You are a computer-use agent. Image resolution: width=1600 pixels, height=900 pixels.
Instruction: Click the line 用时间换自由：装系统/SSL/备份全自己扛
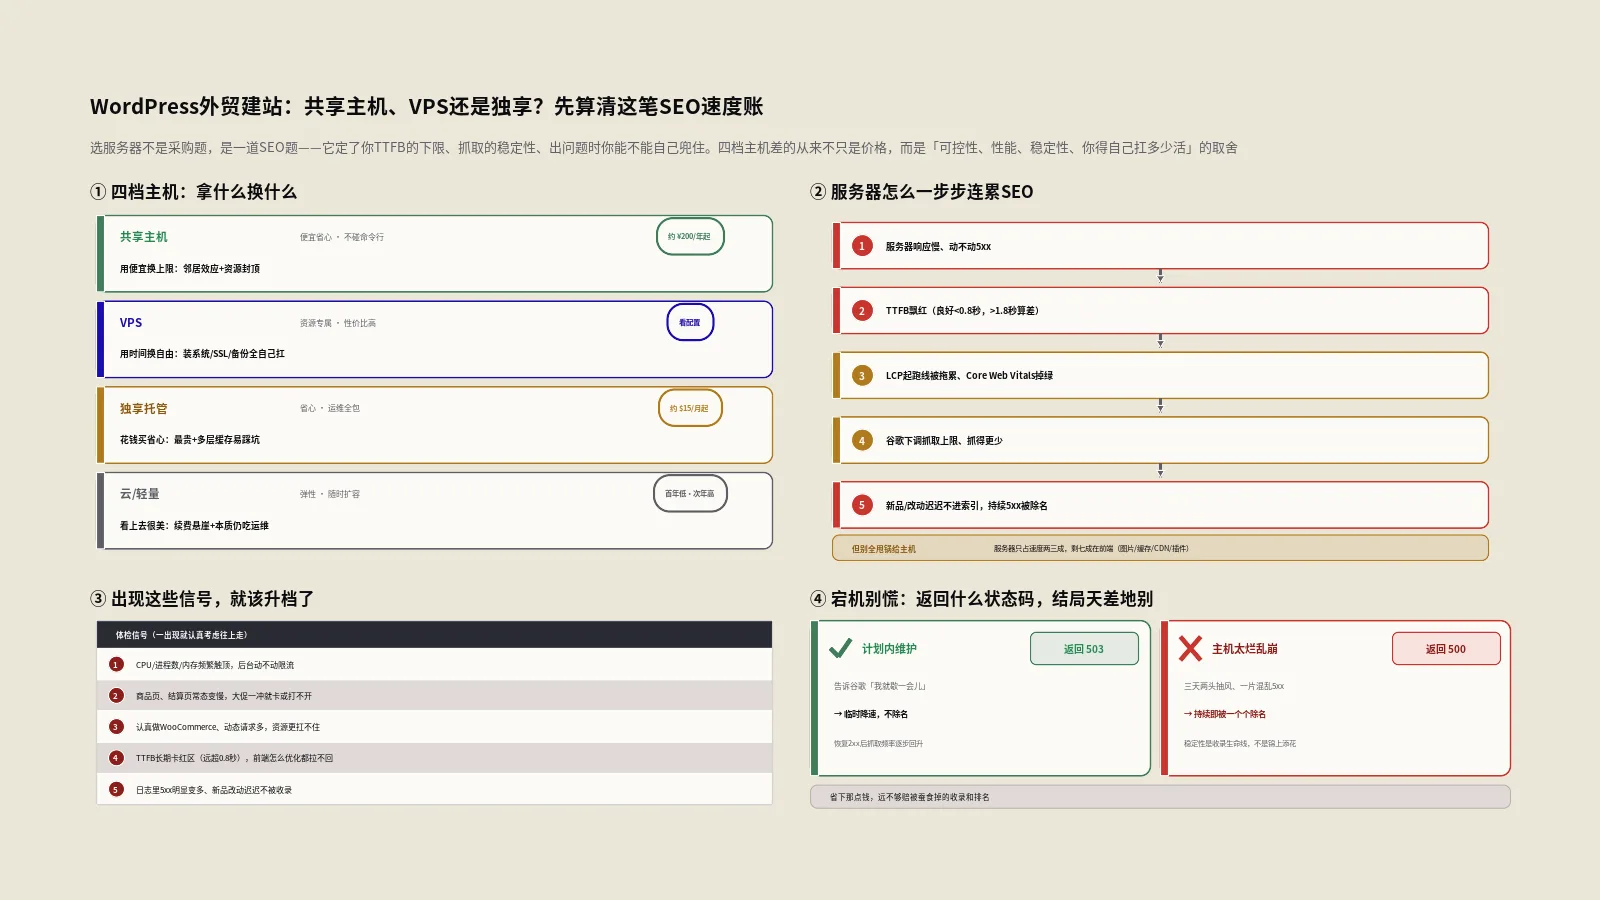(x=202, y=354)
